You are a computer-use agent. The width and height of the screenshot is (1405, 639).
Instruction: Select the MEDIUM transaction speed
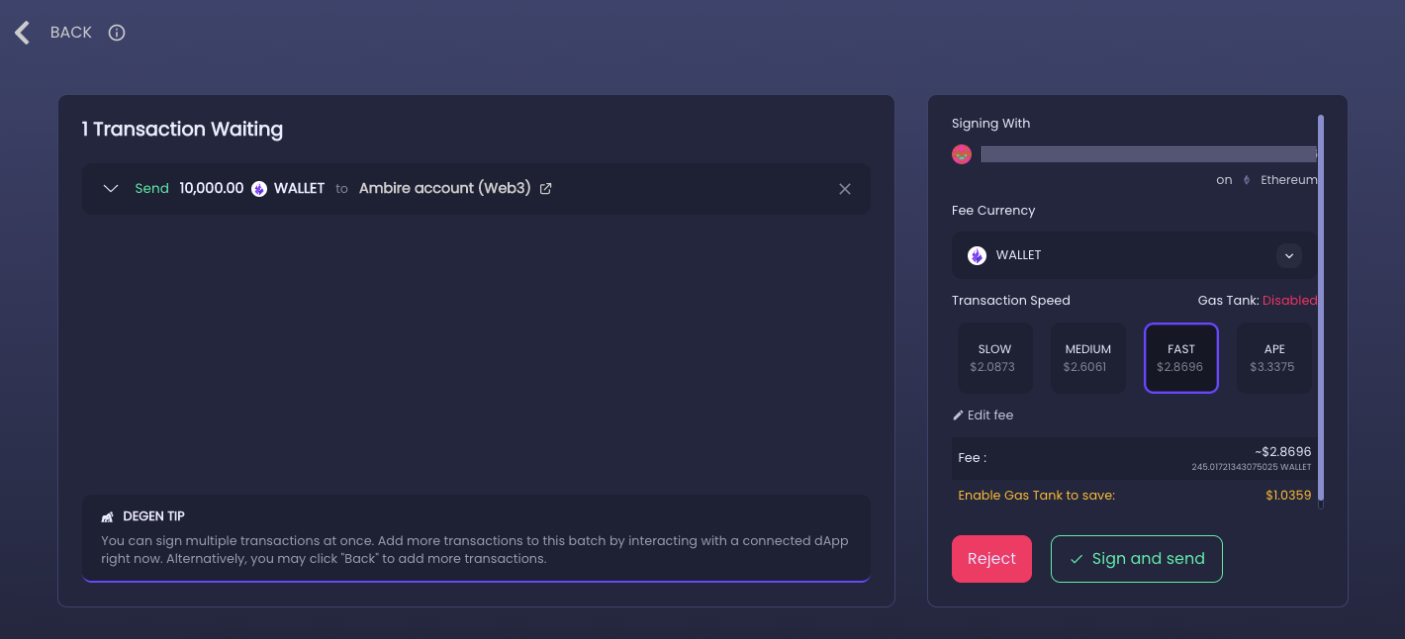pyautogui.click(x=1088, y=358)
